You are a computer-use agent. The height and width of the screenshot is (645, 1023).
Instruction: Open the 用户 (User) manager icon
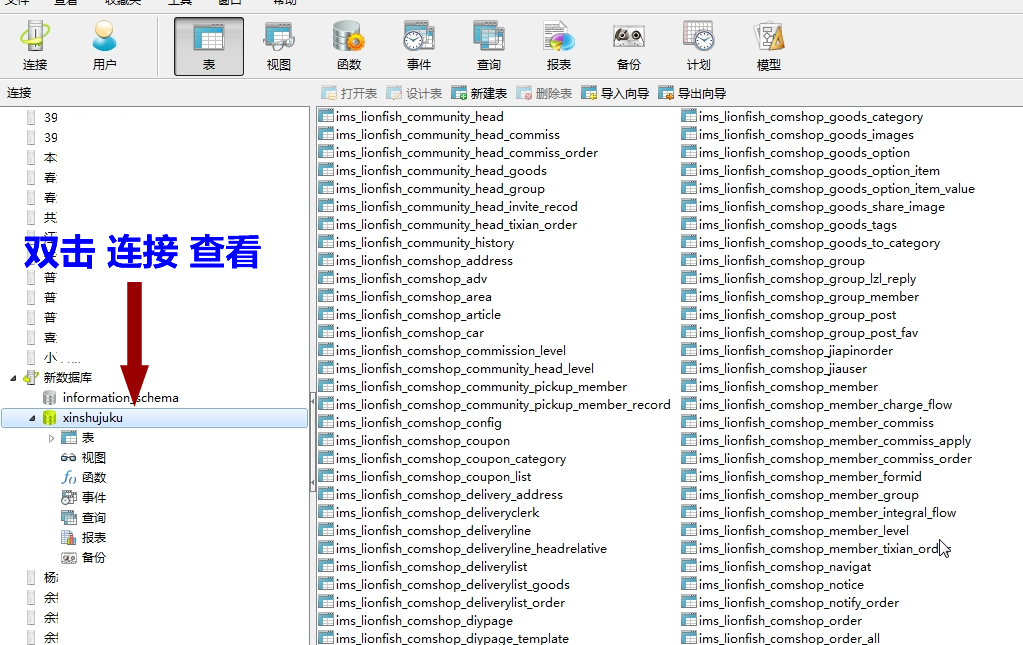[x=104, y=46]
